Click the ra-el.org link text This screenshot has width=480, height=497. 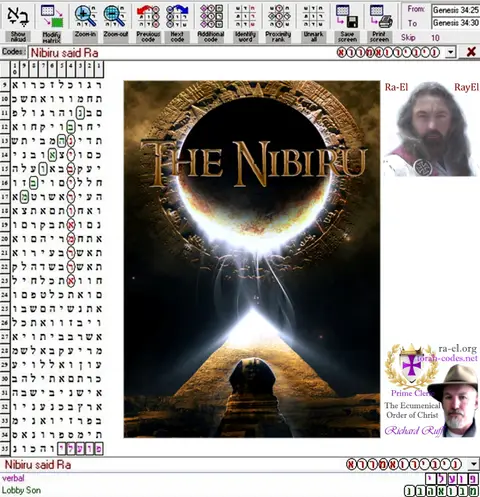click(458, 349)
